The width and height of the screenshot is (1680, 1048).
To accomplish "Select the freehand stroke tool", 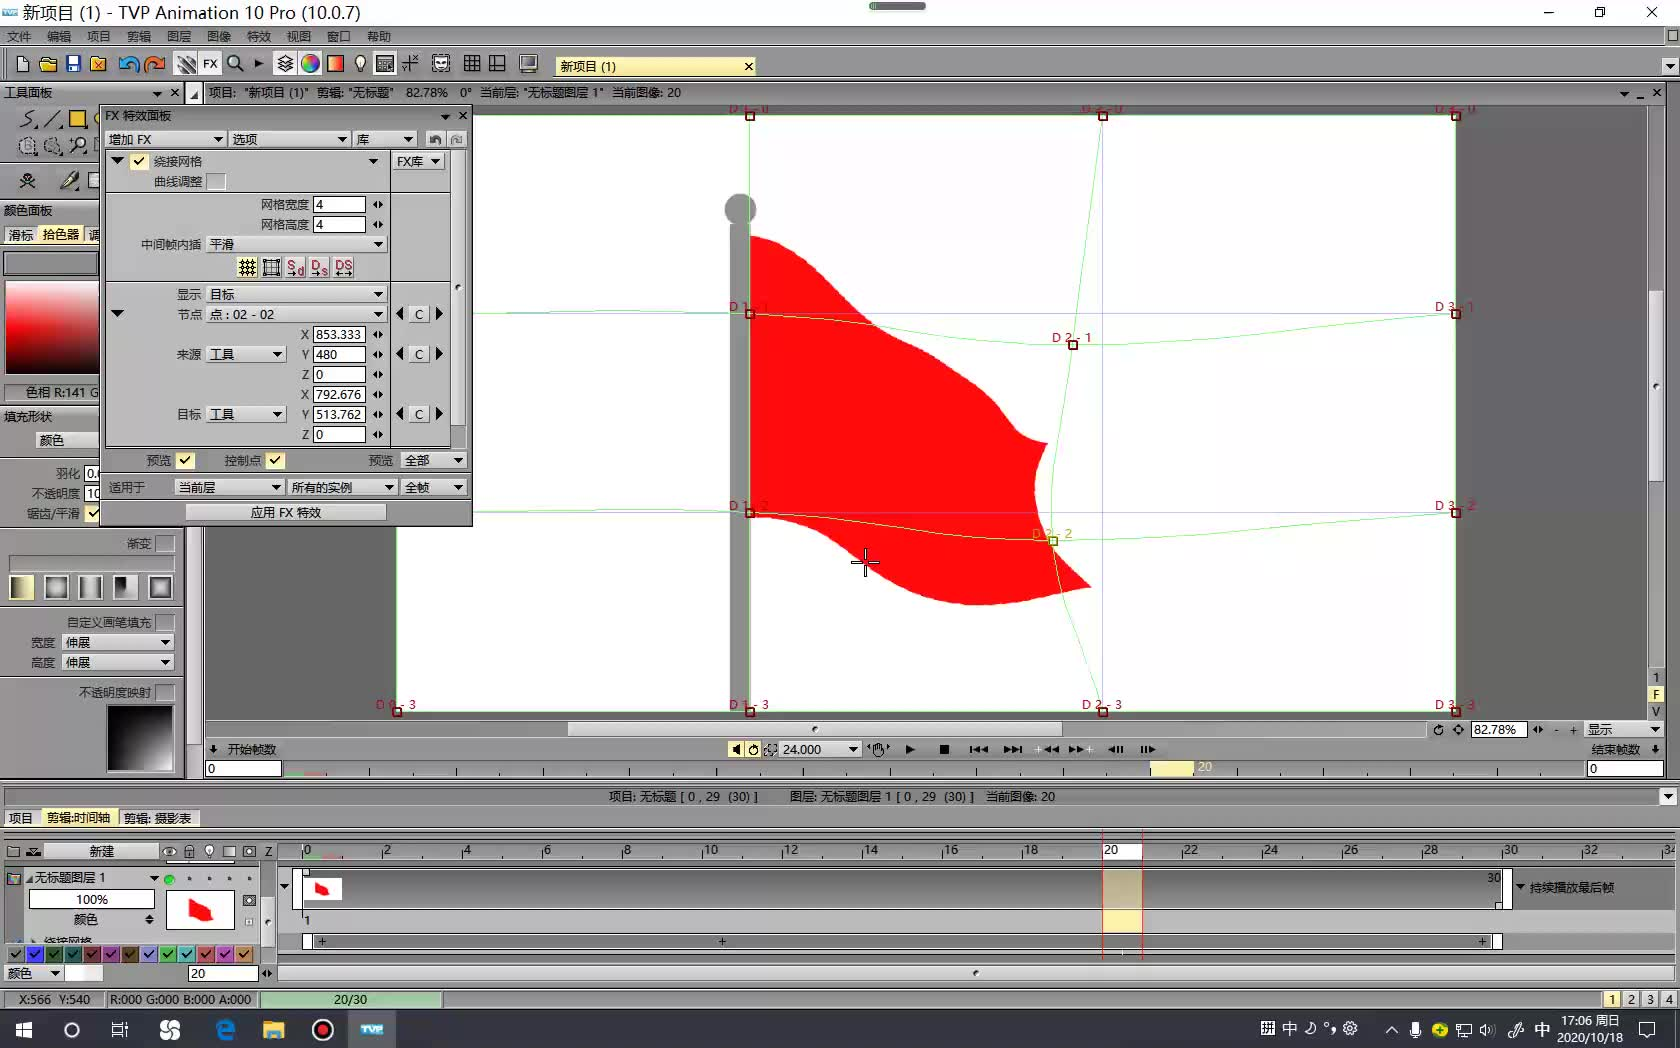I will (27, 119).
